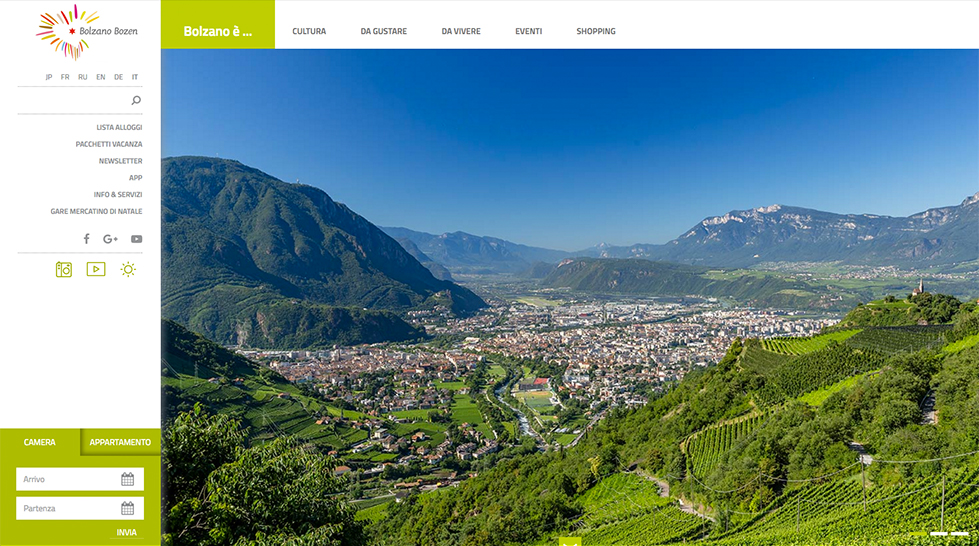Open the green video player icon
The image size is (979, 546).
pos(96,269)
